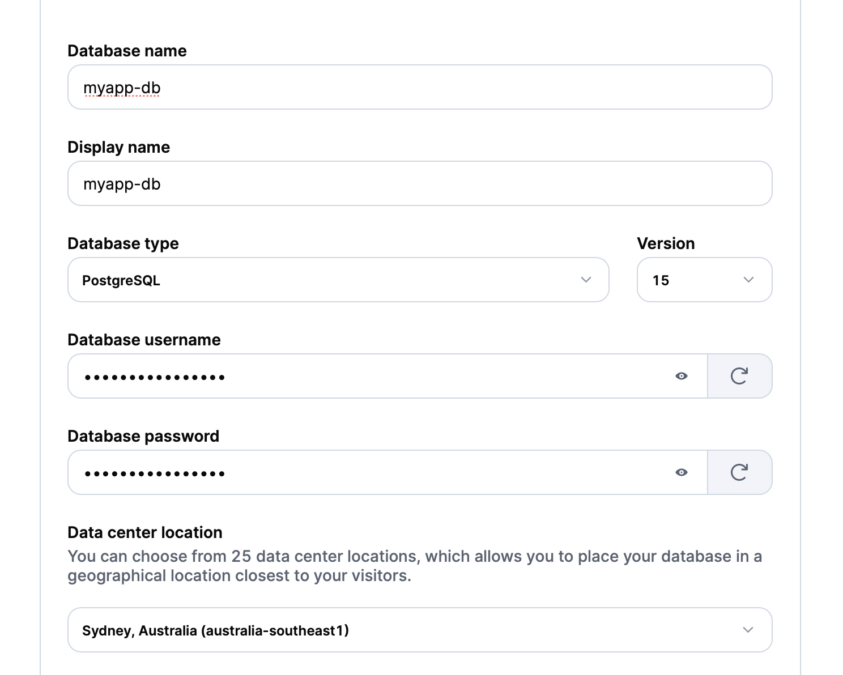Click the "Version" label
This screenshot has width=843, height=675.
click(665, 243)
